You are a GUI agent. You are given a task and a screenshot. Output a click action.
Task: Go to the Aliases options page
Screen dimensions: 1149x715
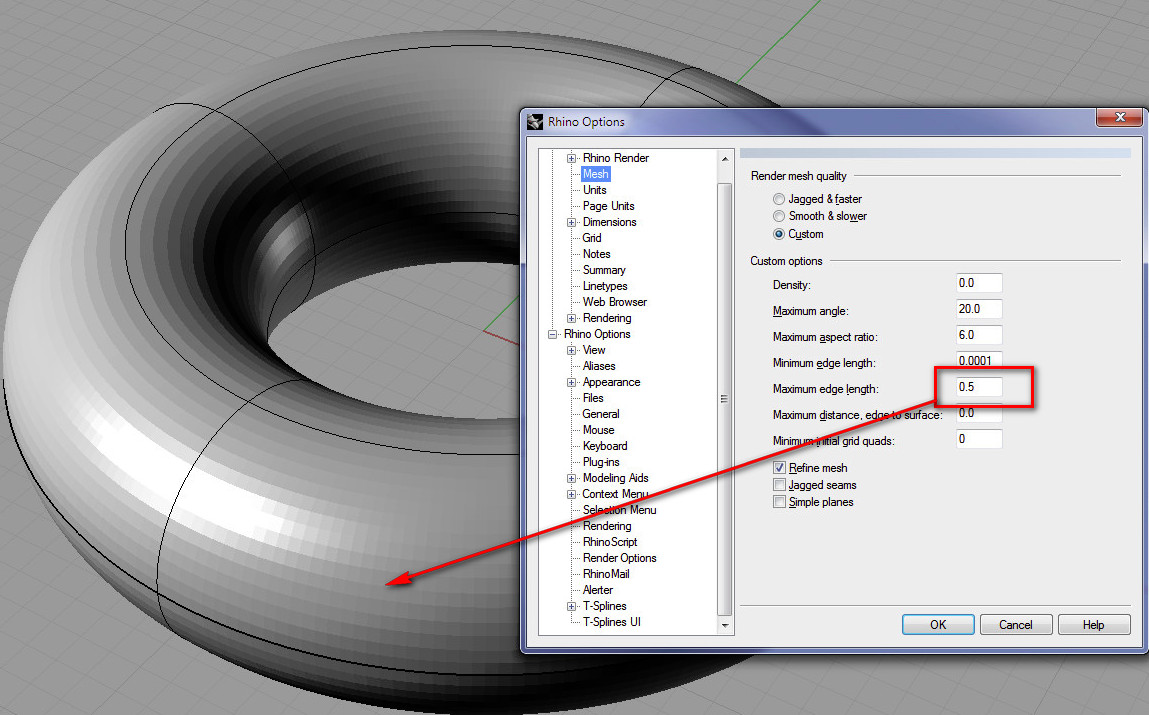[599, 366]
